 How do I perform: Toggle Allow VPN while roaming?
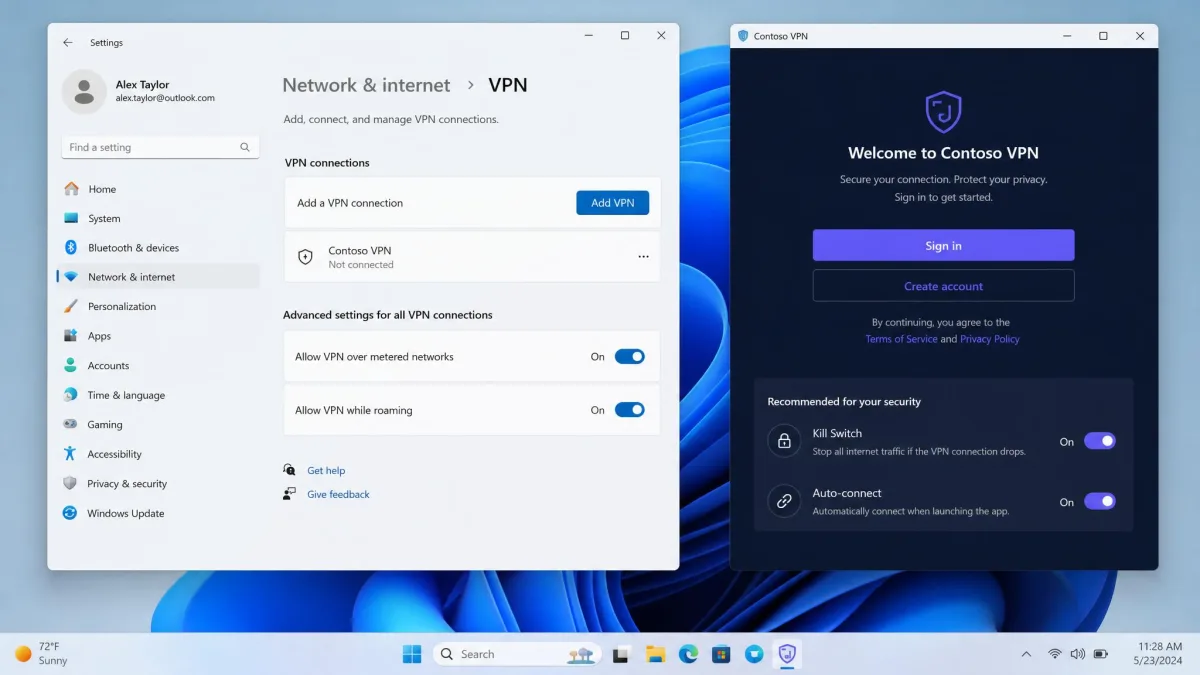pos(629,410)
